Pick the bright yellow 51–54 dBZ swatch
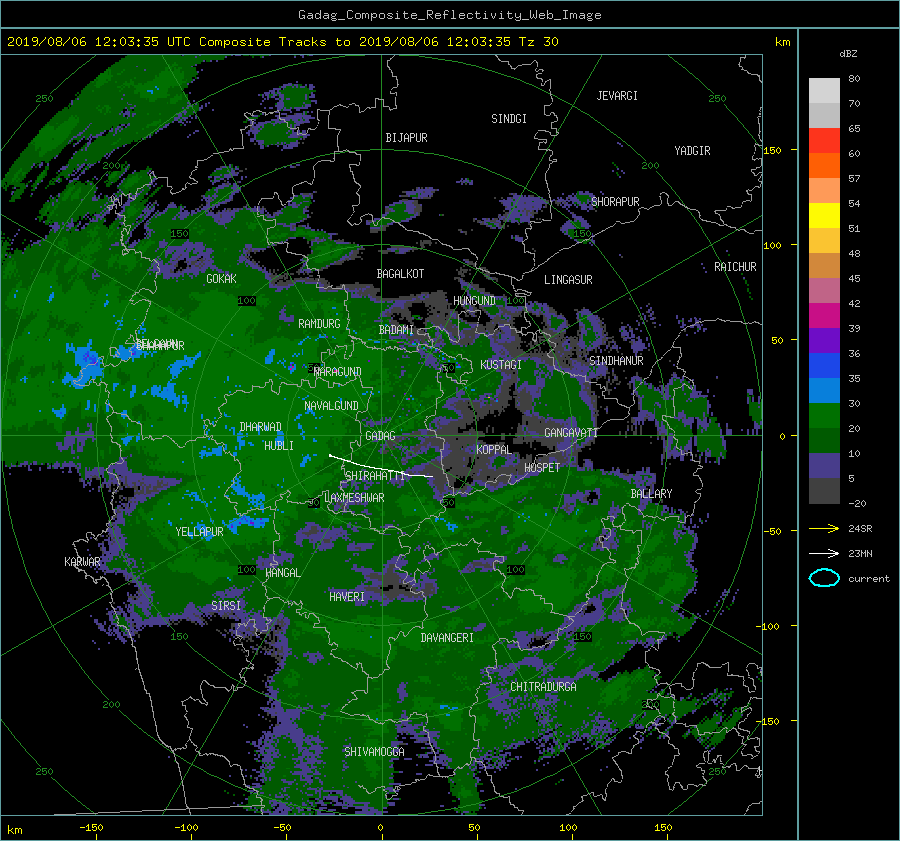This screenshot has height=841, width=900. click(x=824, y=216)
